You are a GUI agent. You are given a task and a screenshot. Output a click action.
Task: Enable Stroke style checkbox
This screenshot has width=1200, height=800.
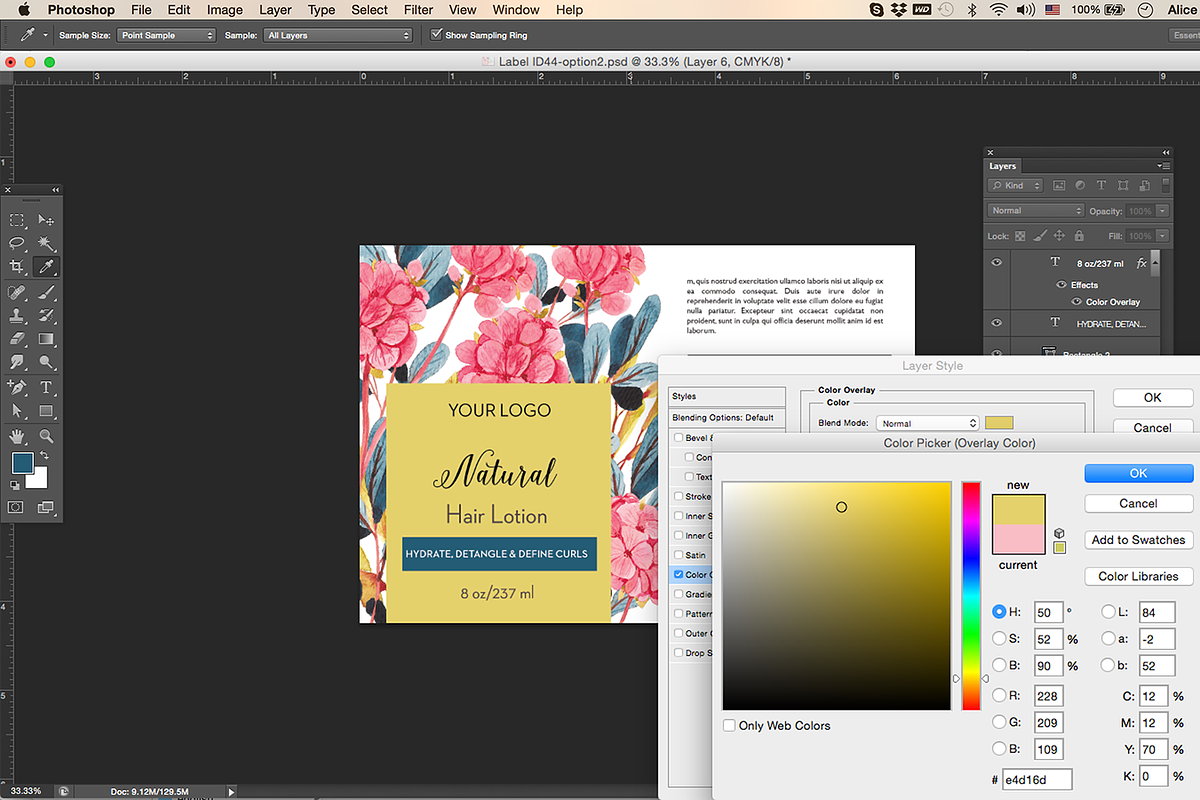(679, 496)
